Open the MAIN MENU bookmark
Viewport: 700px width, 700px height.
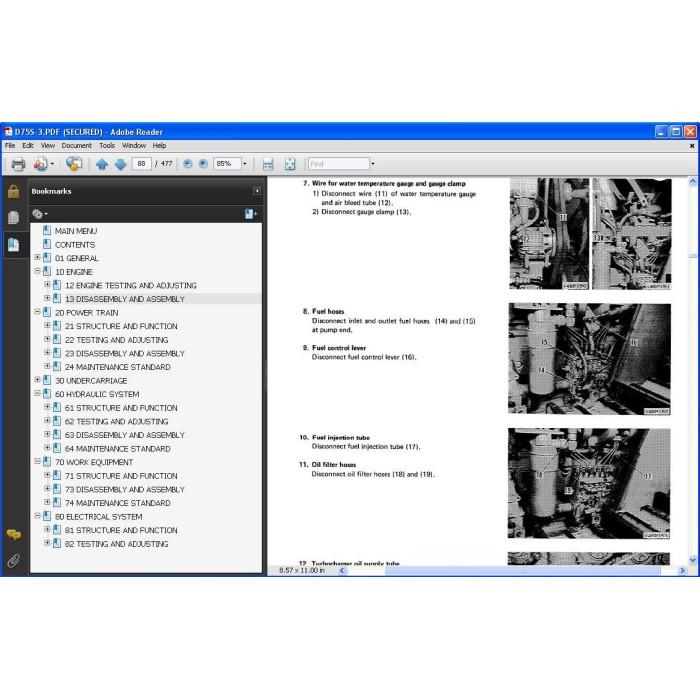pyautogui.click(x=76, y=231)
